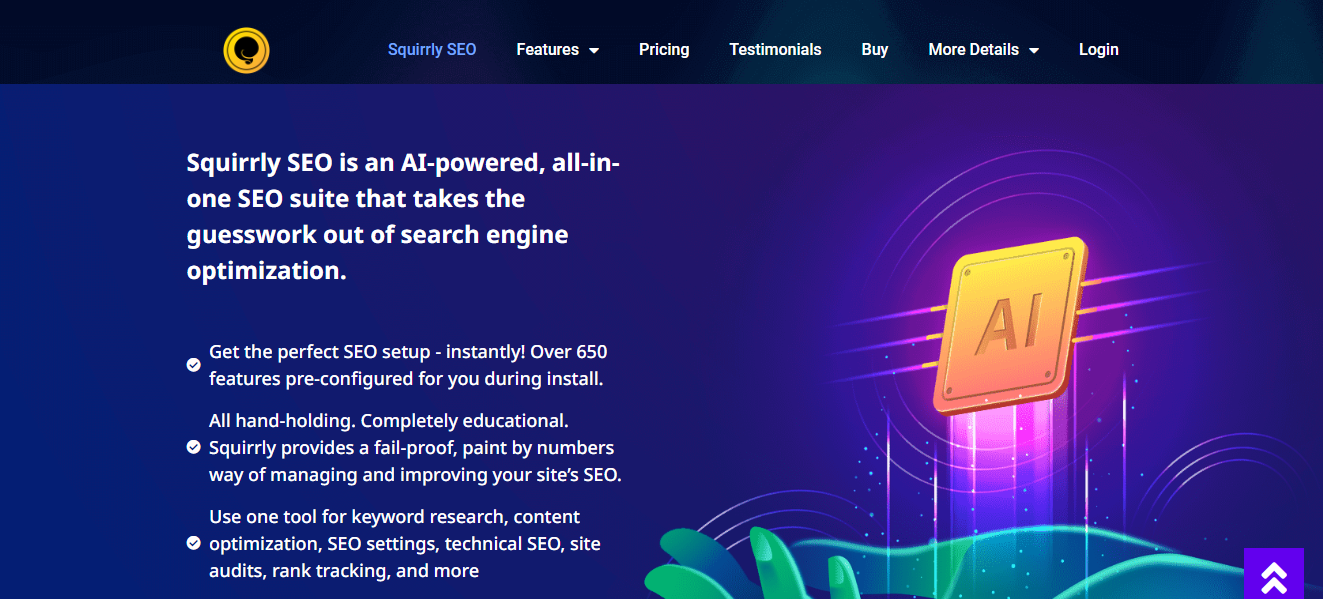Expand the More Details dropdown arrow
The width and height of the screenshot is (1323, 599).
click(1034, 50)
